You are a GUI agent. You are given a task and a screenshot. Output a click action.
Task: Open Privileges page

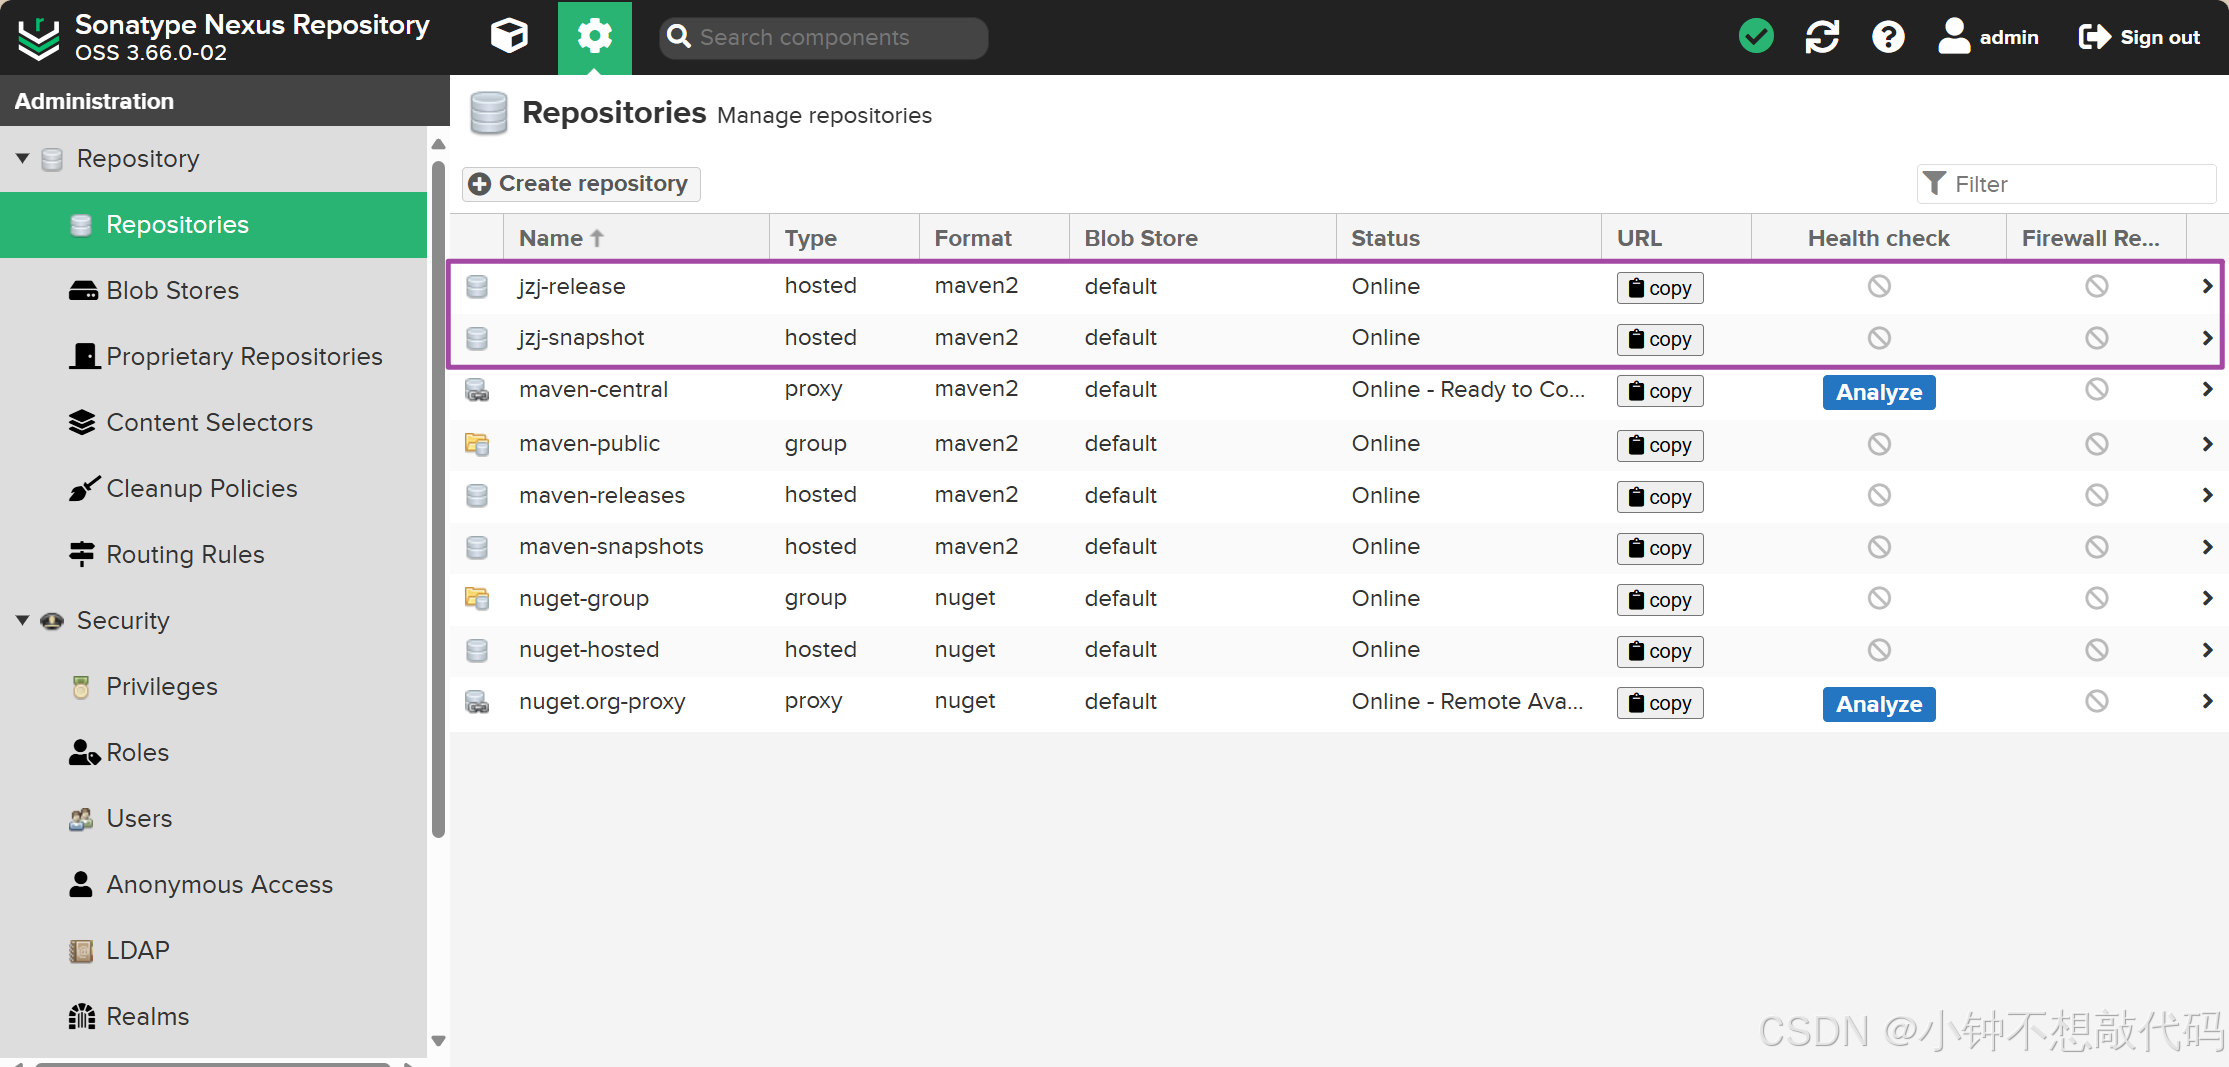pyautogui.click(x=214, y=687)
